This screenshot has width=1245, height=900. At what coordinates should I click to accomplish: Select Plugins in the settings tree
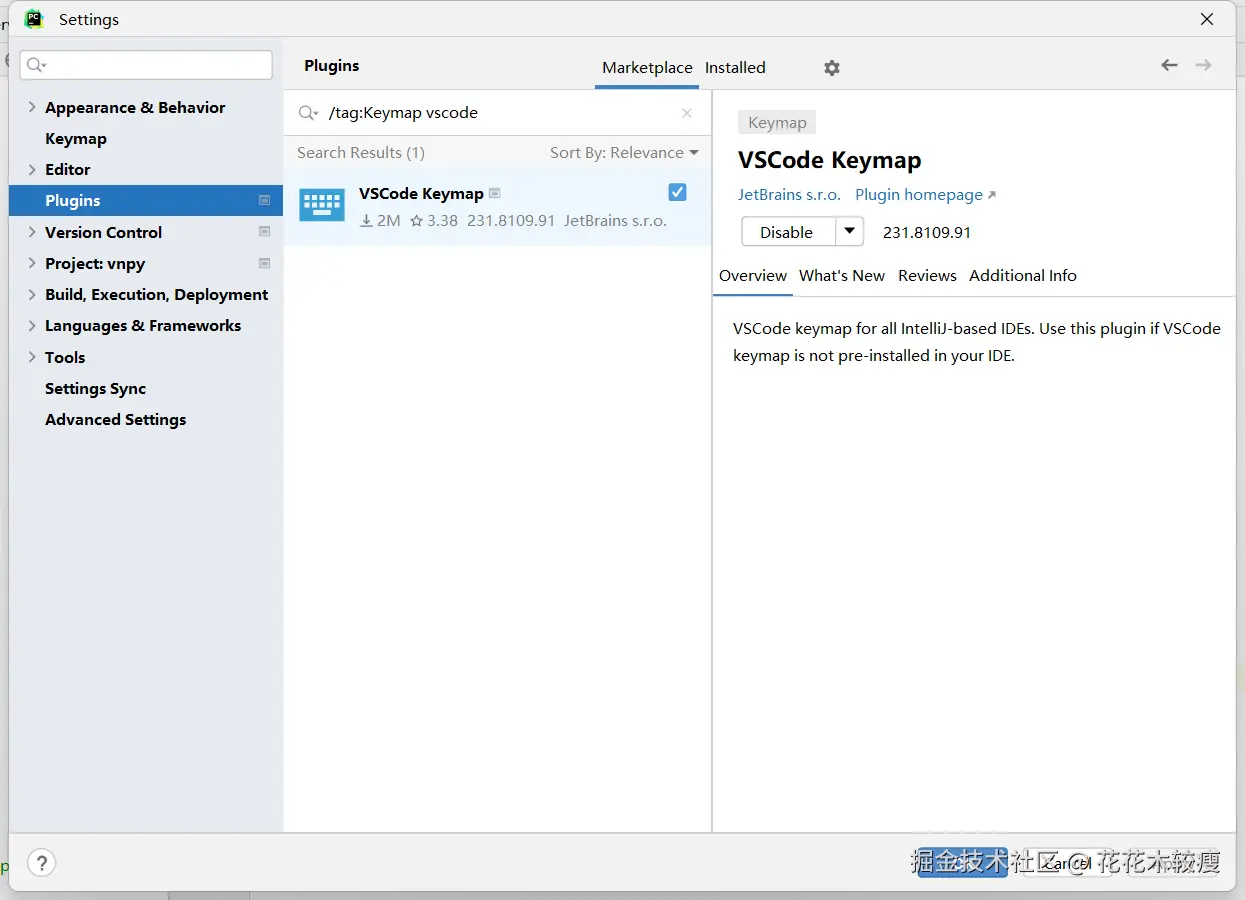pos(146,200)
